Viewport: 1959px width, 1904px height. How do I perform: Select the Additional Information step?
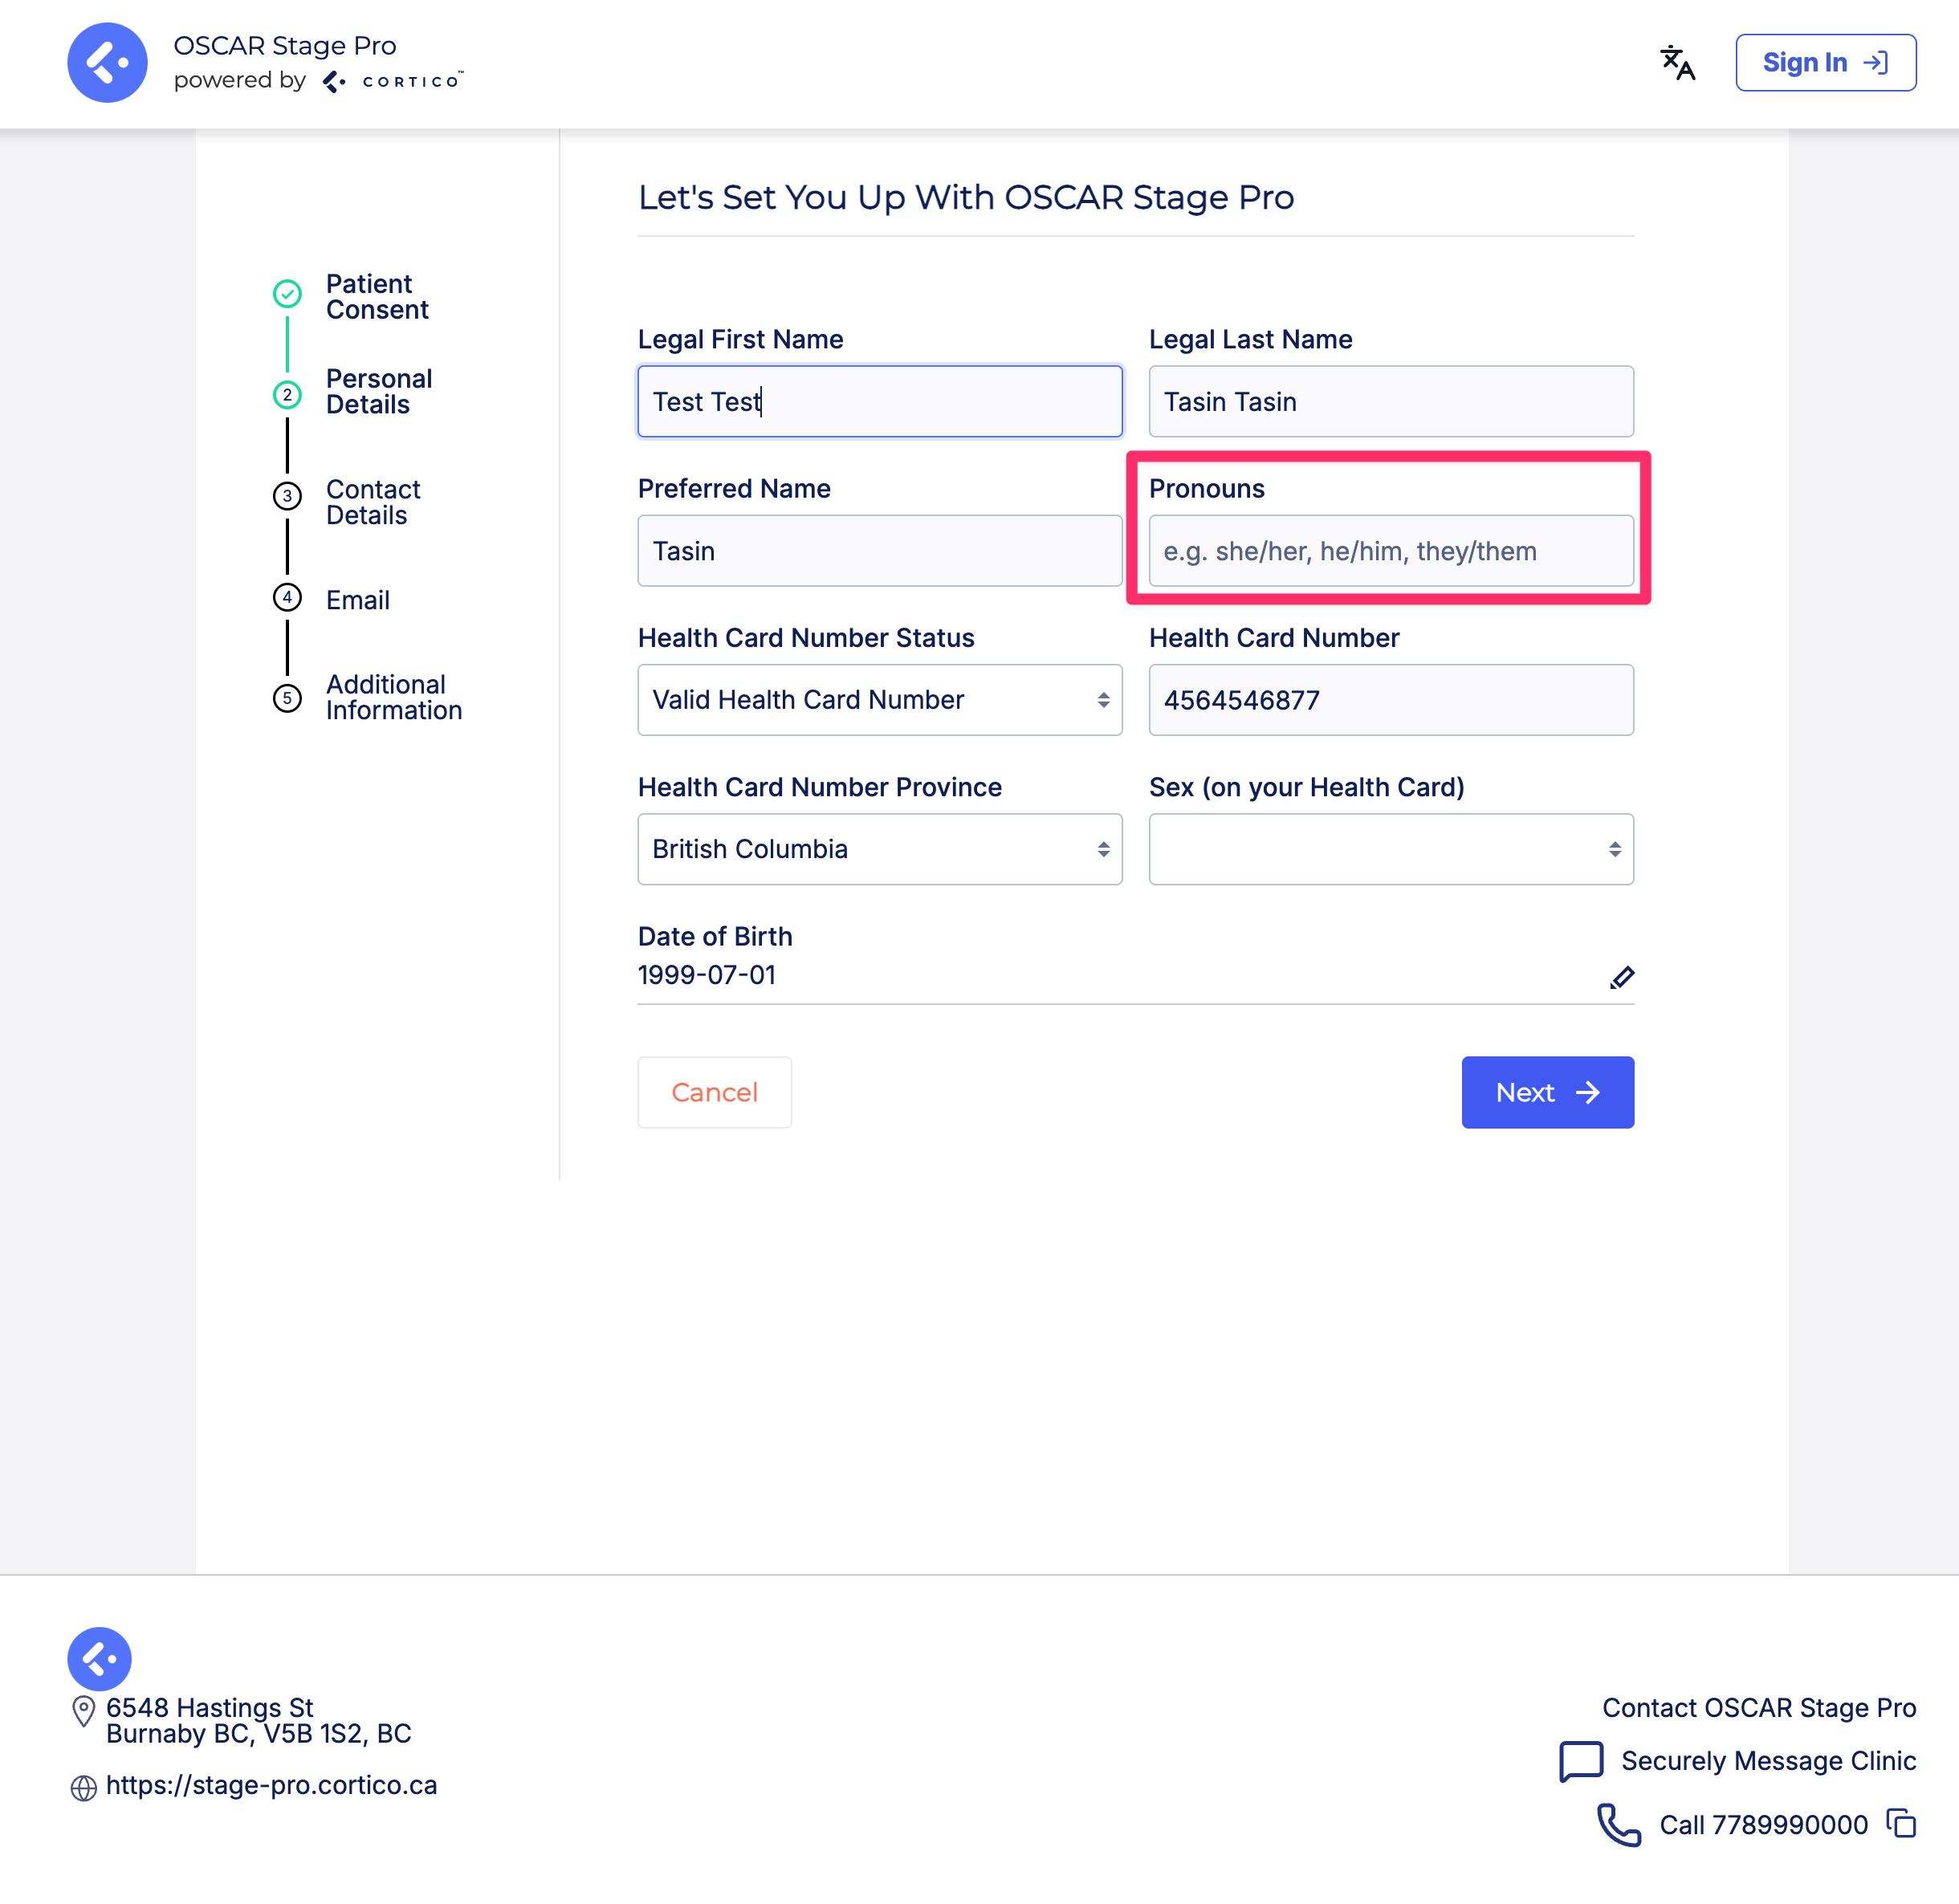pyautogui.click(x=393, y=697)
